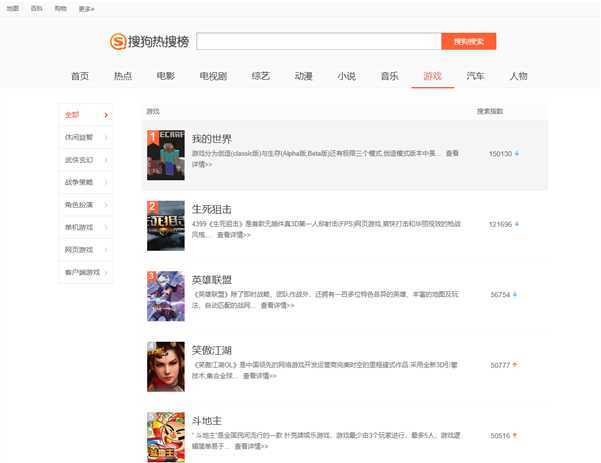Screen dimensions: 601x463
Task: Click the orange 搜狗搜索 button
Action: [468, 41]
